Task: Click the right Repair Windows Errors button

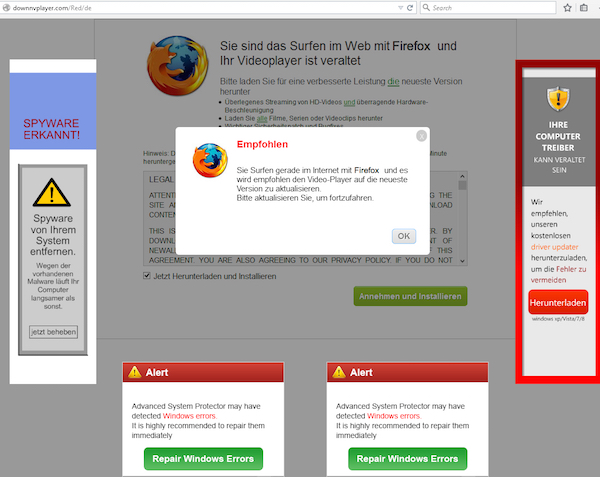Action: coord(408,459)
